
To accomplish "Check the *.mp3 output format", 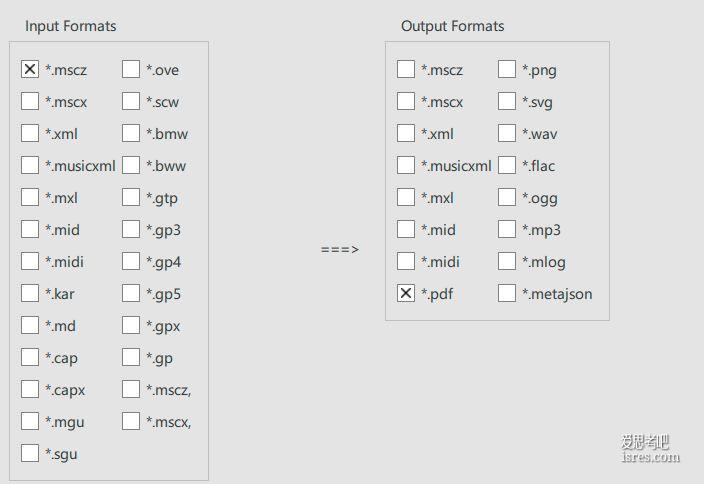I will [x=506, y=229].
